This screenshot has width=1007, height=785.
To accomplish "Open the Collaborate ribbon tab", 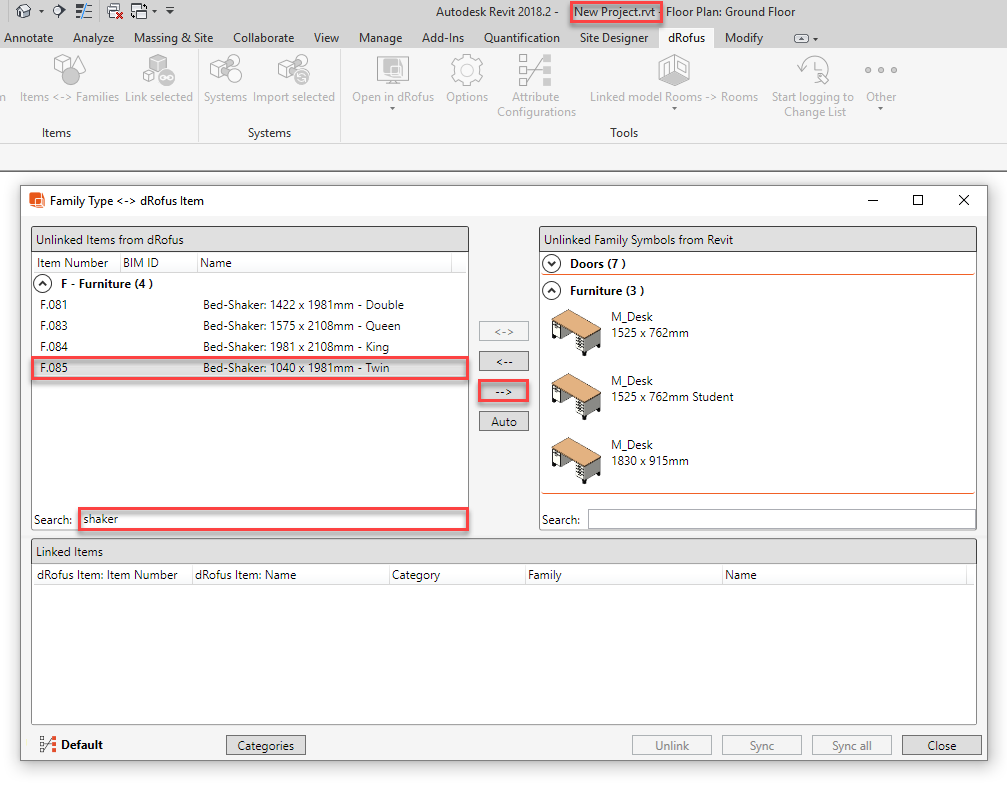I will pyautogui.click(x=263, y=37).
